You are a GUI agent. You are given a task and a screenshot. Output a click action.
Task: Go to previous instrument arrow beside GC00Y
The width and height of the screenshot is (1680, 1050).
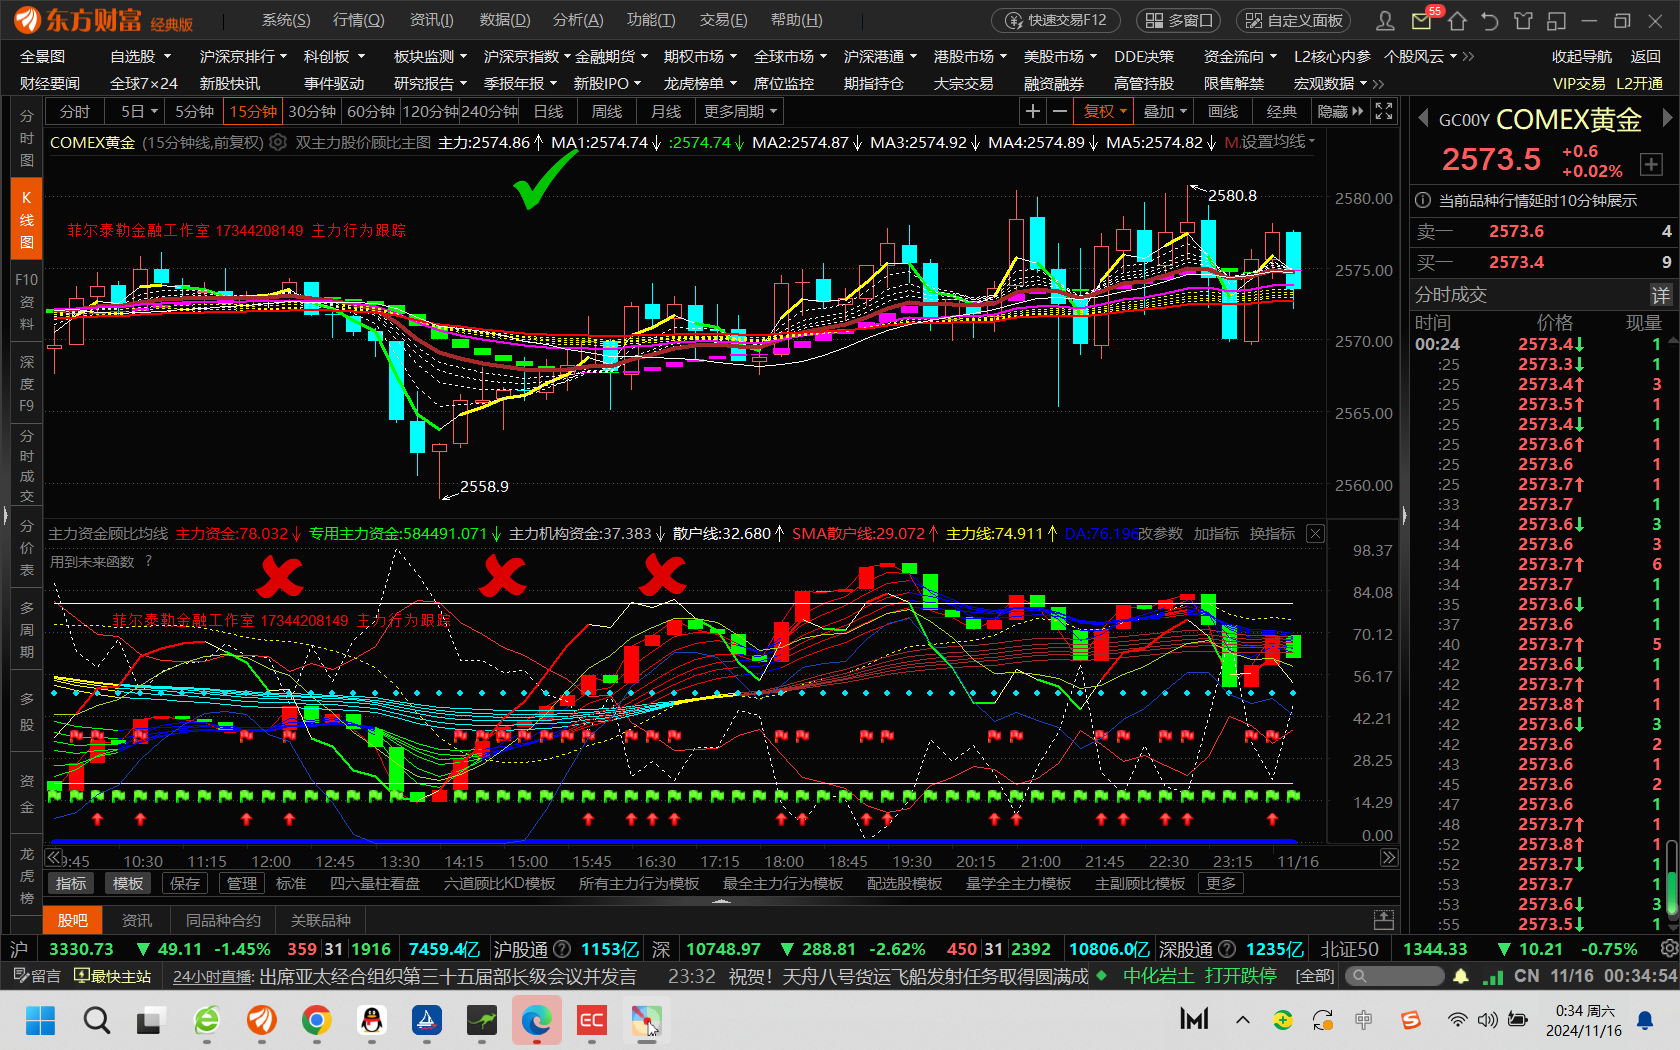[x=1423, y=119]
